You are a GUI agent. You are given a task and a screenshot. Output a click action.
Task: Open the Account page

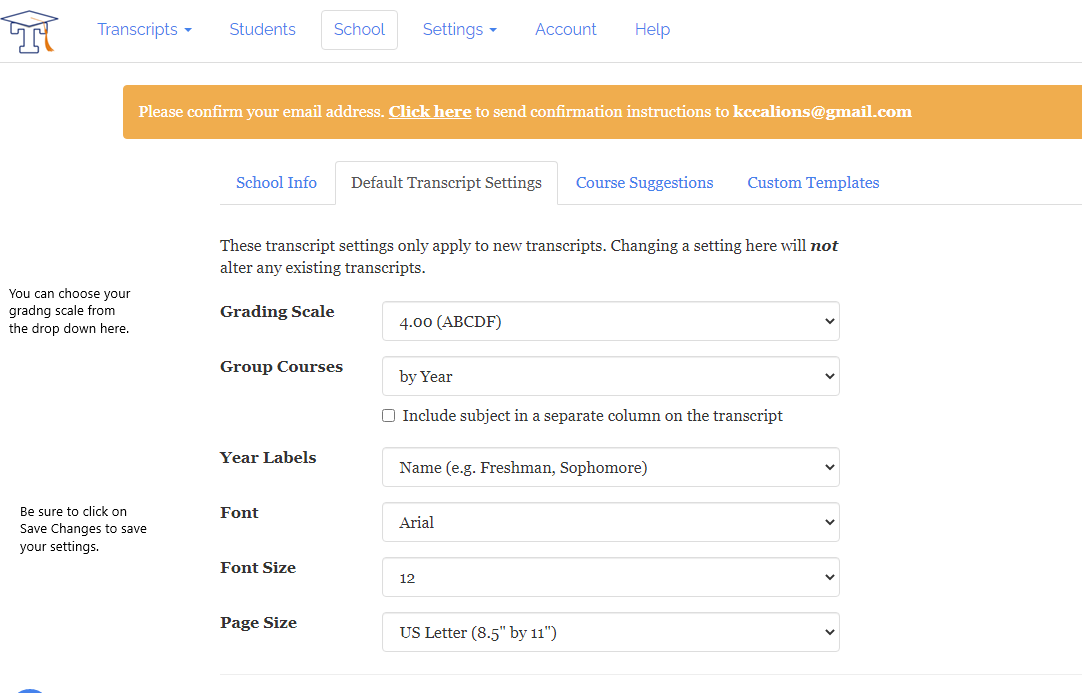click(565, 30)
